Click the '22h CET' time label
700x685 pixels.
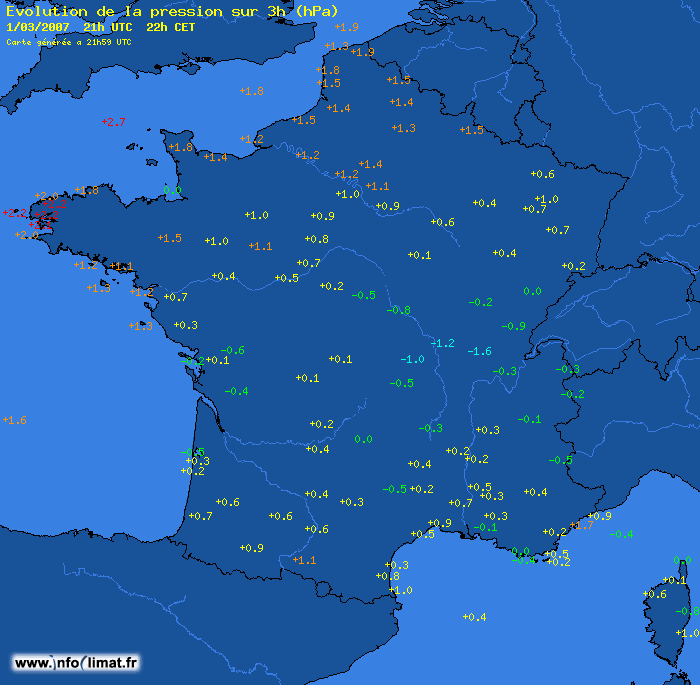coord(171,27)
